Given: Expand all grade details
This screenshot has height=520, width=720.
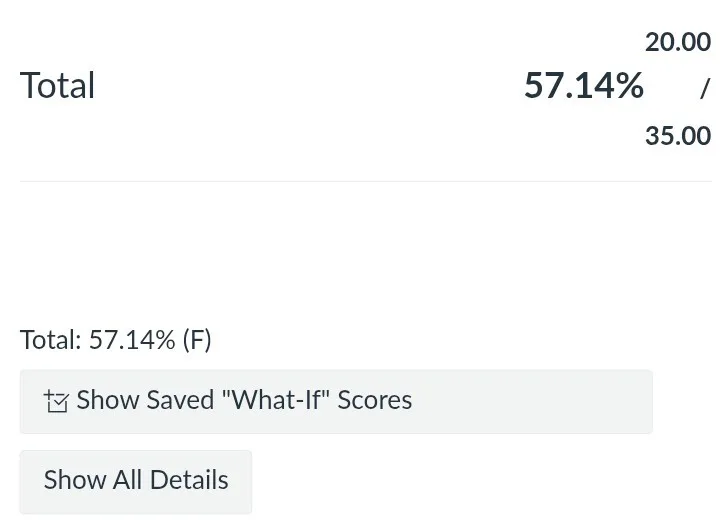Looking at the screenshot, I should pyautogui.click(x=136, y=481).
